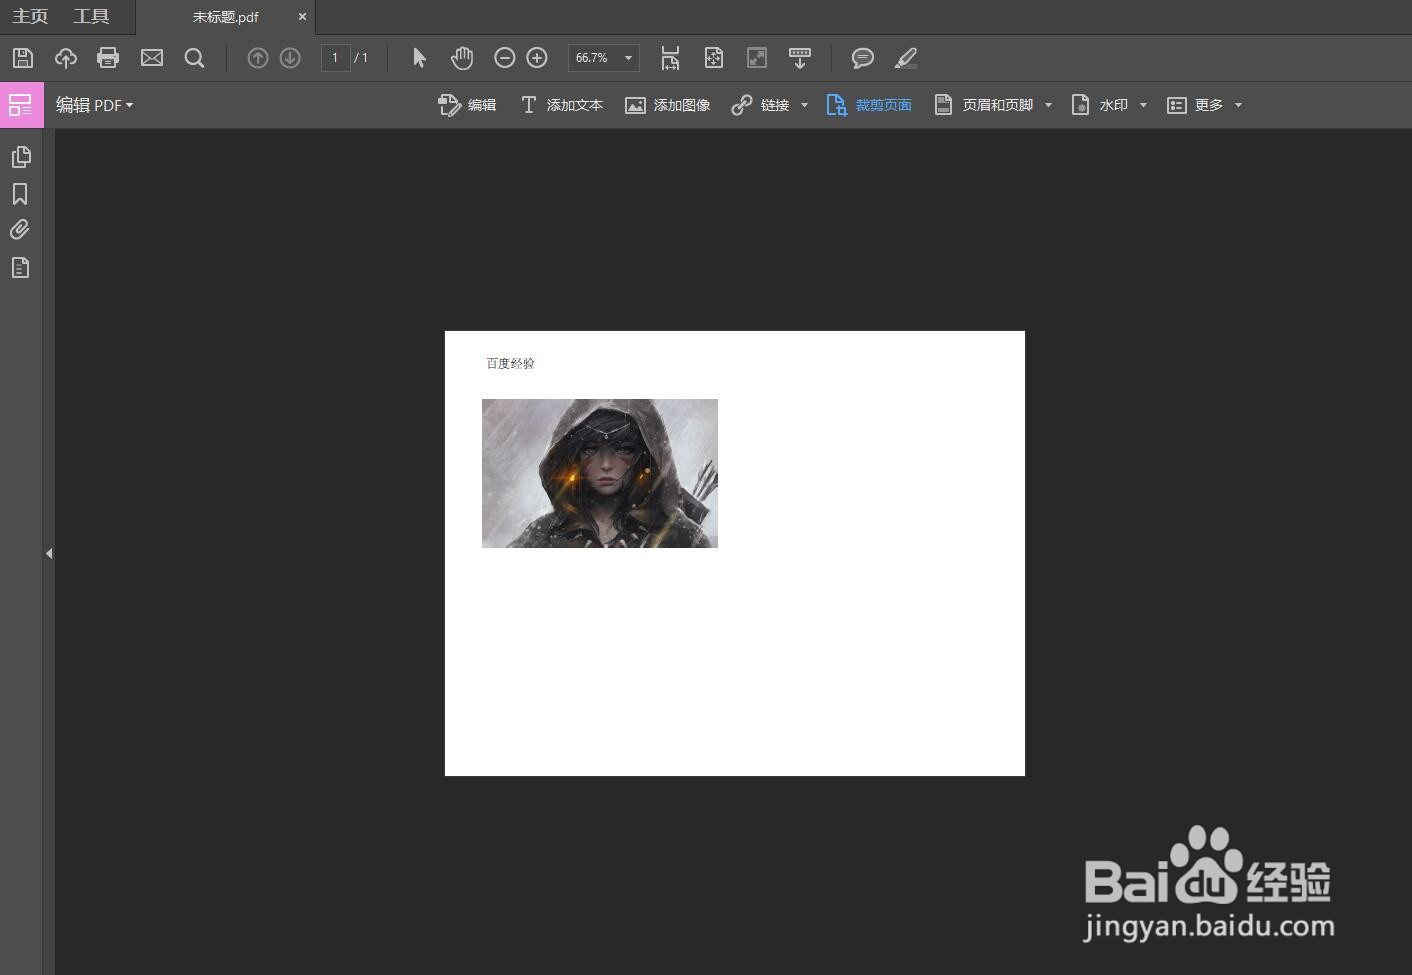Select the highlighter pen tool

pos(906,58)
